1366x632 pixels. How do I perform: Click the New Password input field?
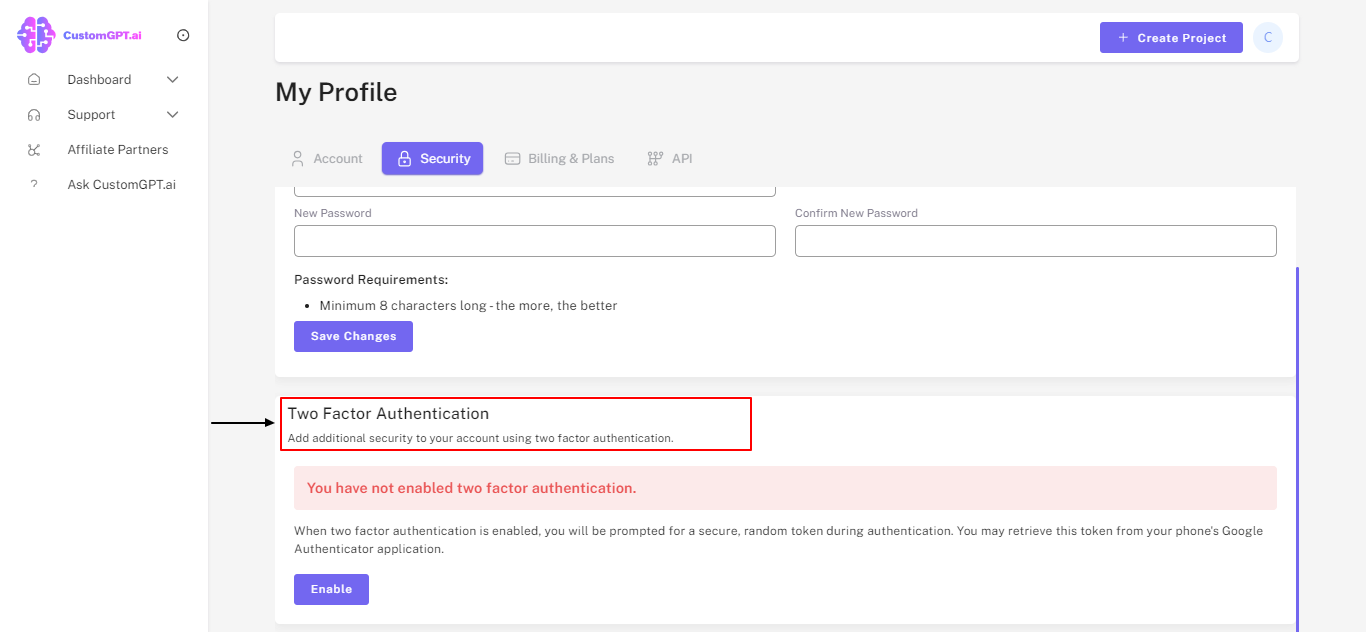point(534,241)
